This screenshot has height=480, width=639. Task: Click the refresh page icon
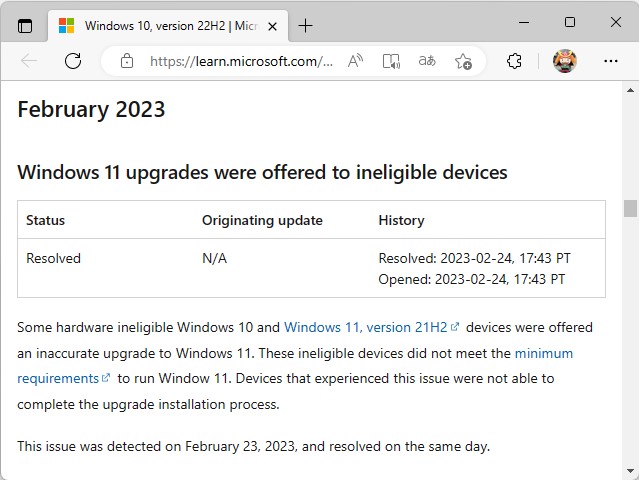[x=73, y=61]
